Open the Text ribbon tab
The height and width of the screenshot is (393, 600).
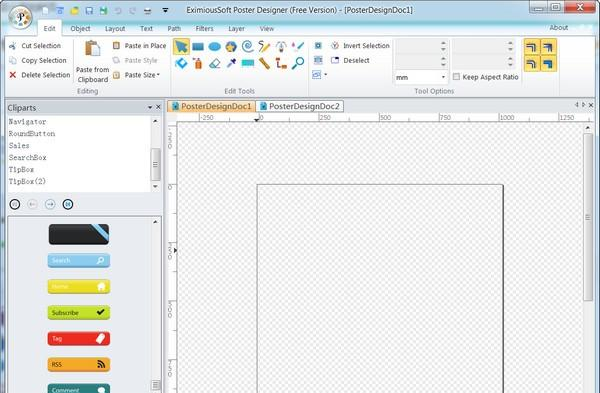pyautogui.click(x=146, y=28)
